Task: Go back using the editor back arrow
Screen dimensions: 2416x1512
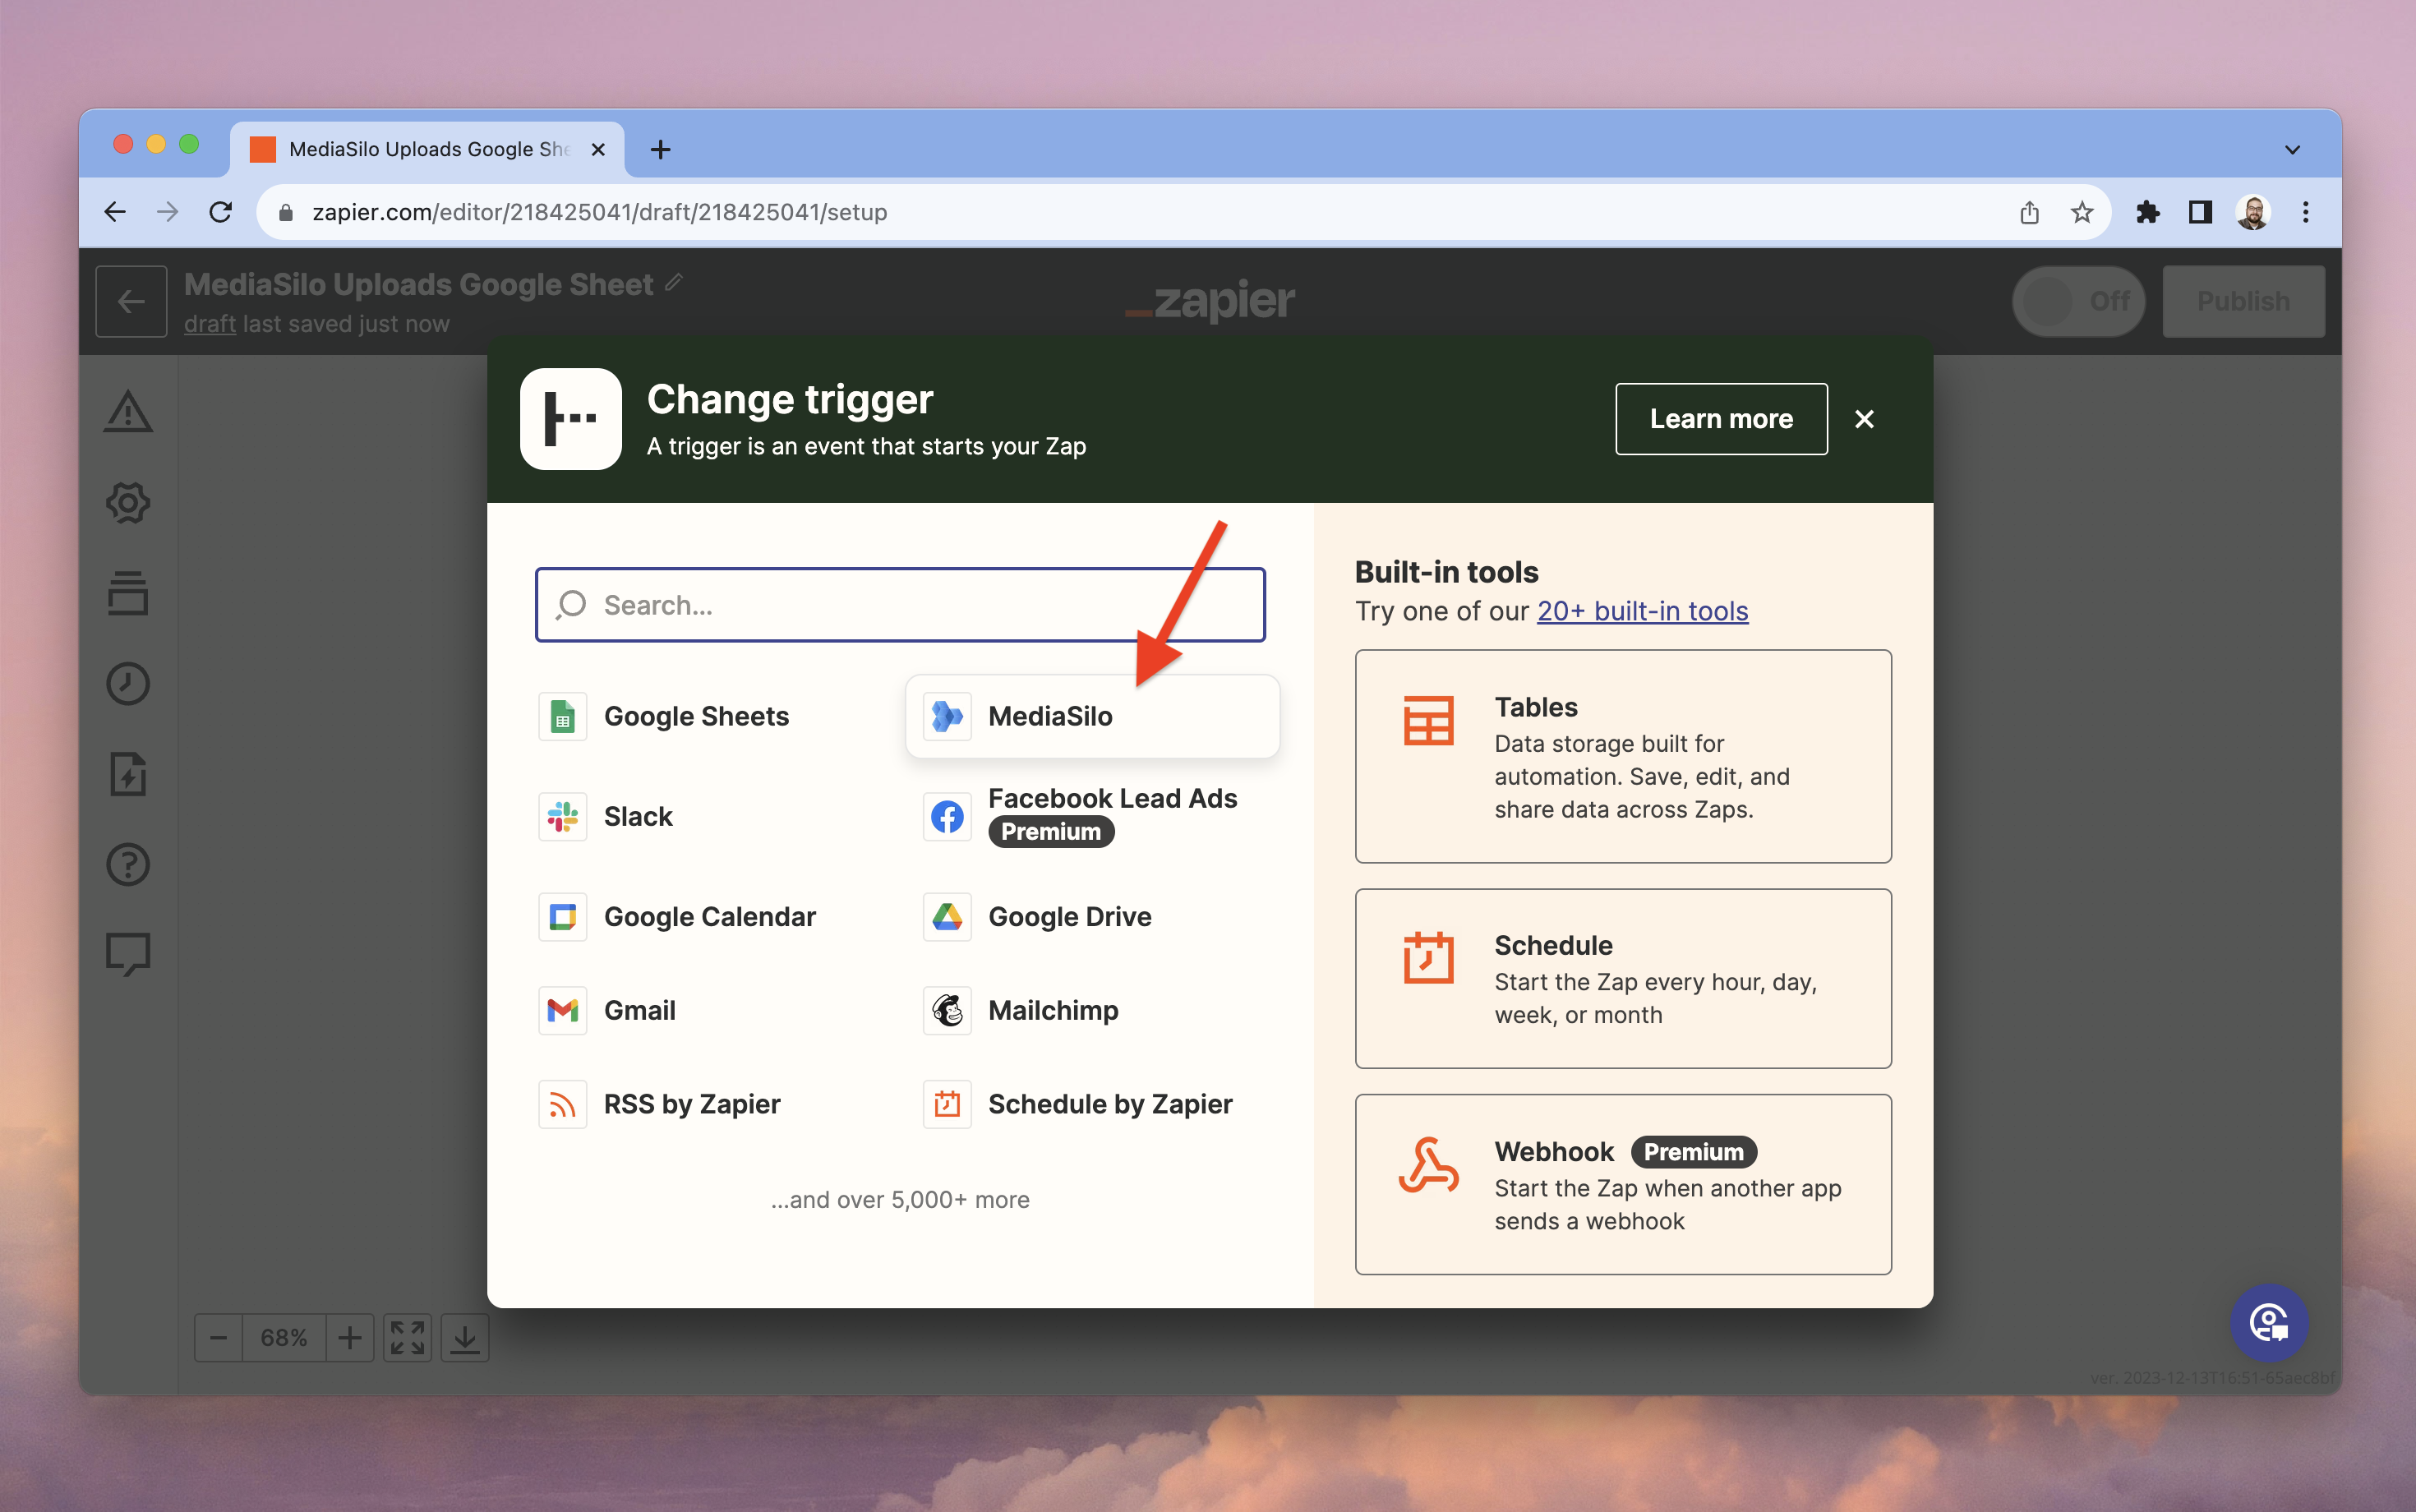Action: [x=131, y=301]
